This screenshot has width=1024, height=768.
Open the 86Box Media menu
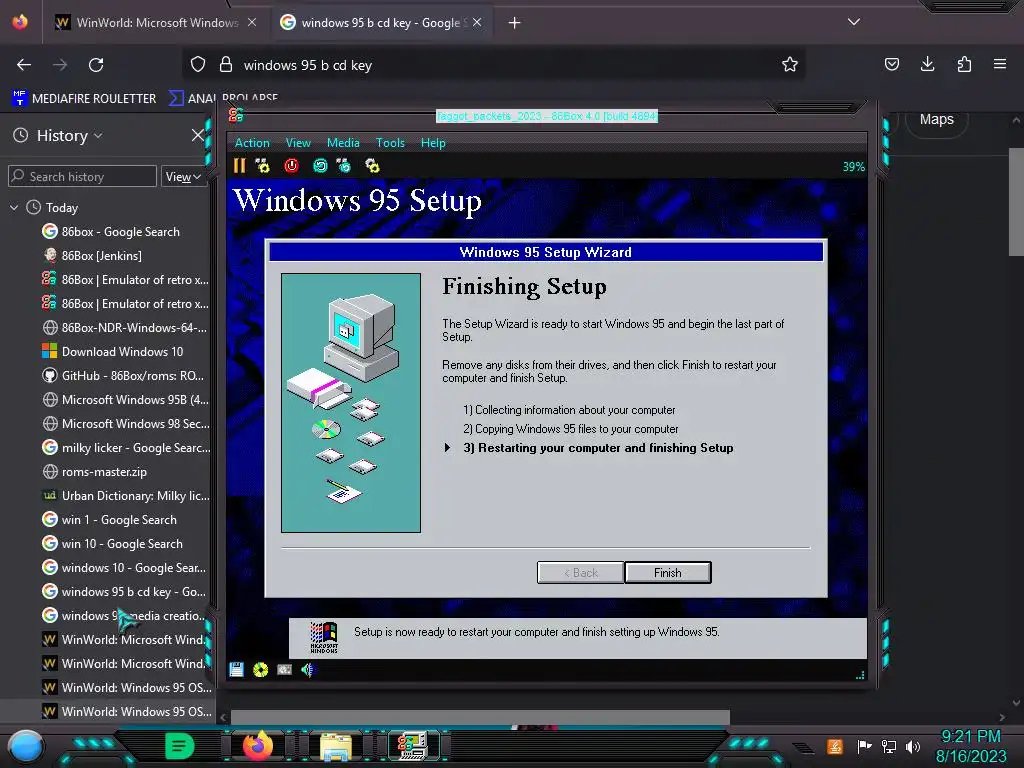(x=343, y=142)
